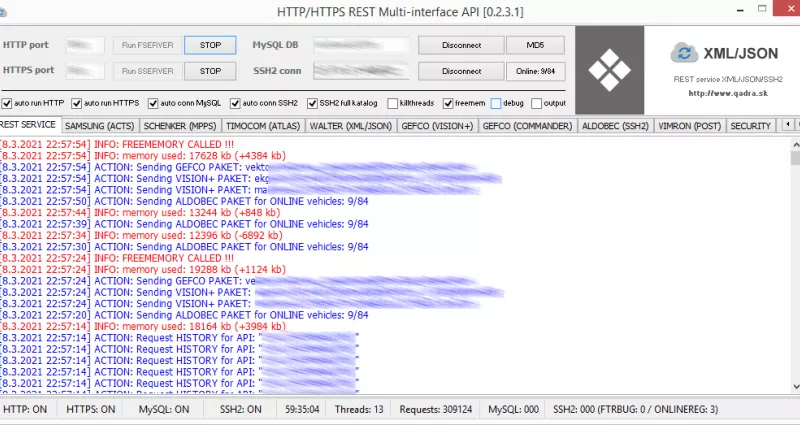Select the ALDOBEC (SSH2) tab
This screenshot has height=425, width=800.
(x=616, y=126)
